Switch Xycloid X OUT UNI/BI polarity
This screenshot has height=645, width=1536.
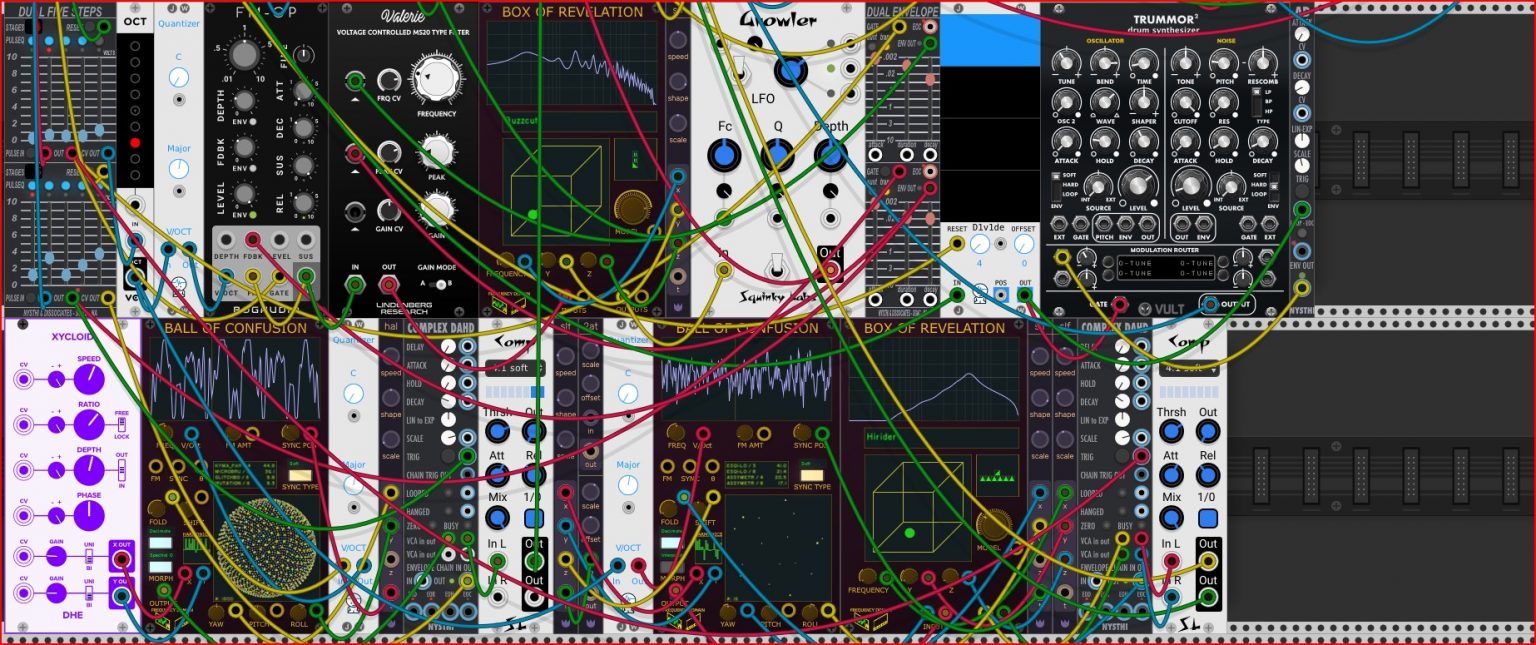87,557
